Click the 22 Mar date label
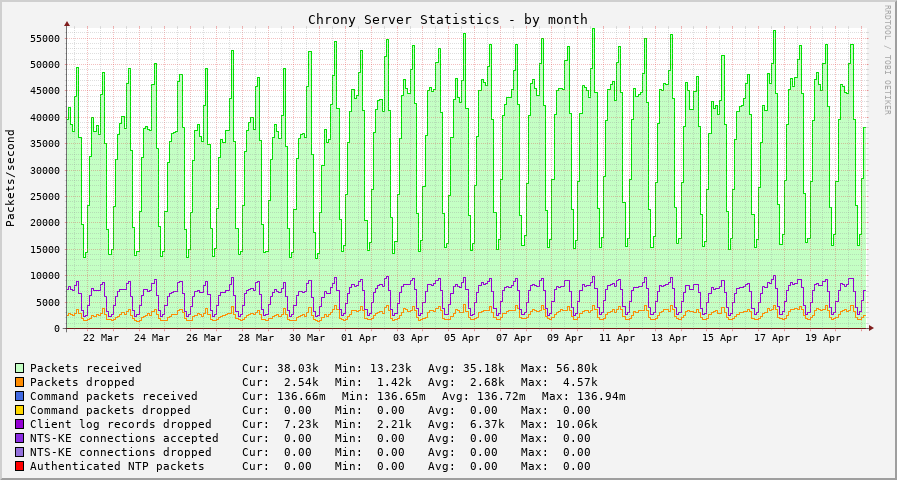Screen dimensions: 897x480 click(101, 338)
